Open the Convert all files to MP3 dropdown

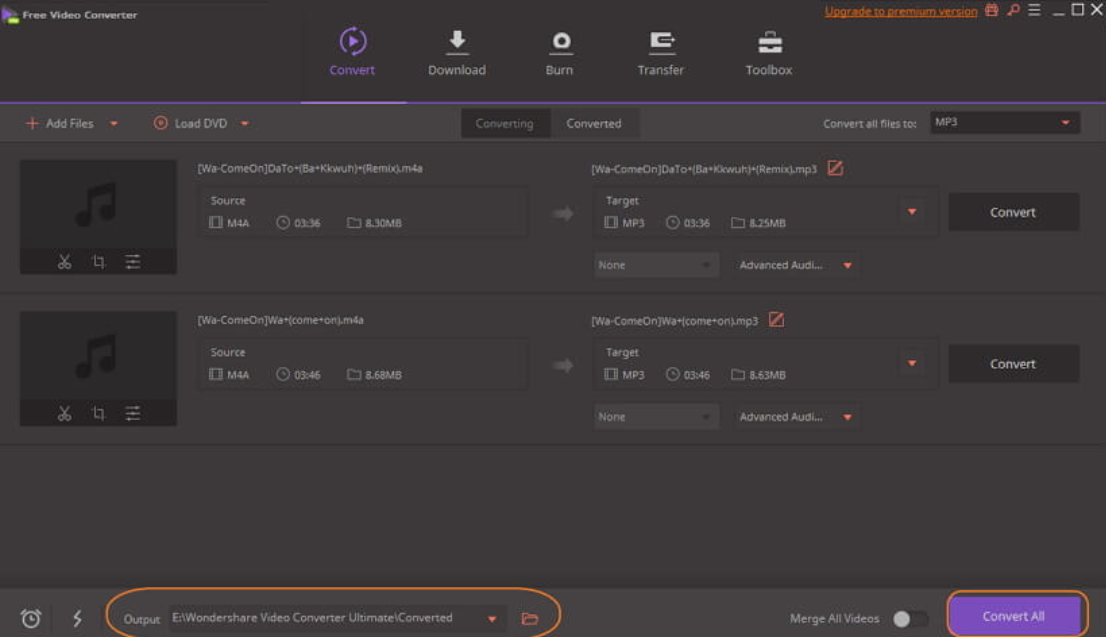pos(1003,123)
